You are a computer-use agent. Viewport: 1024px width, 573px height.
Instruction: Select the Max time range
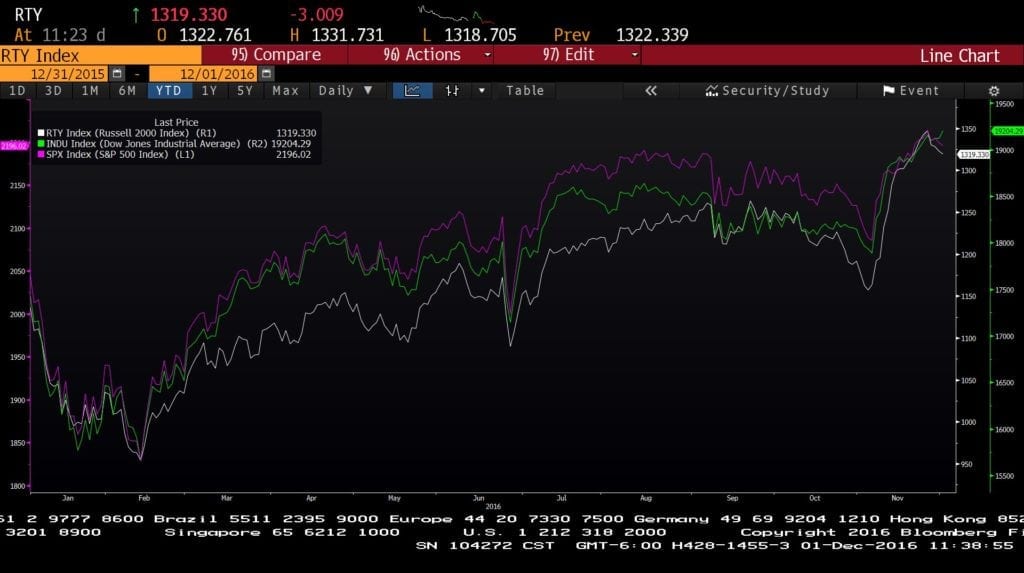coord(285,91)
